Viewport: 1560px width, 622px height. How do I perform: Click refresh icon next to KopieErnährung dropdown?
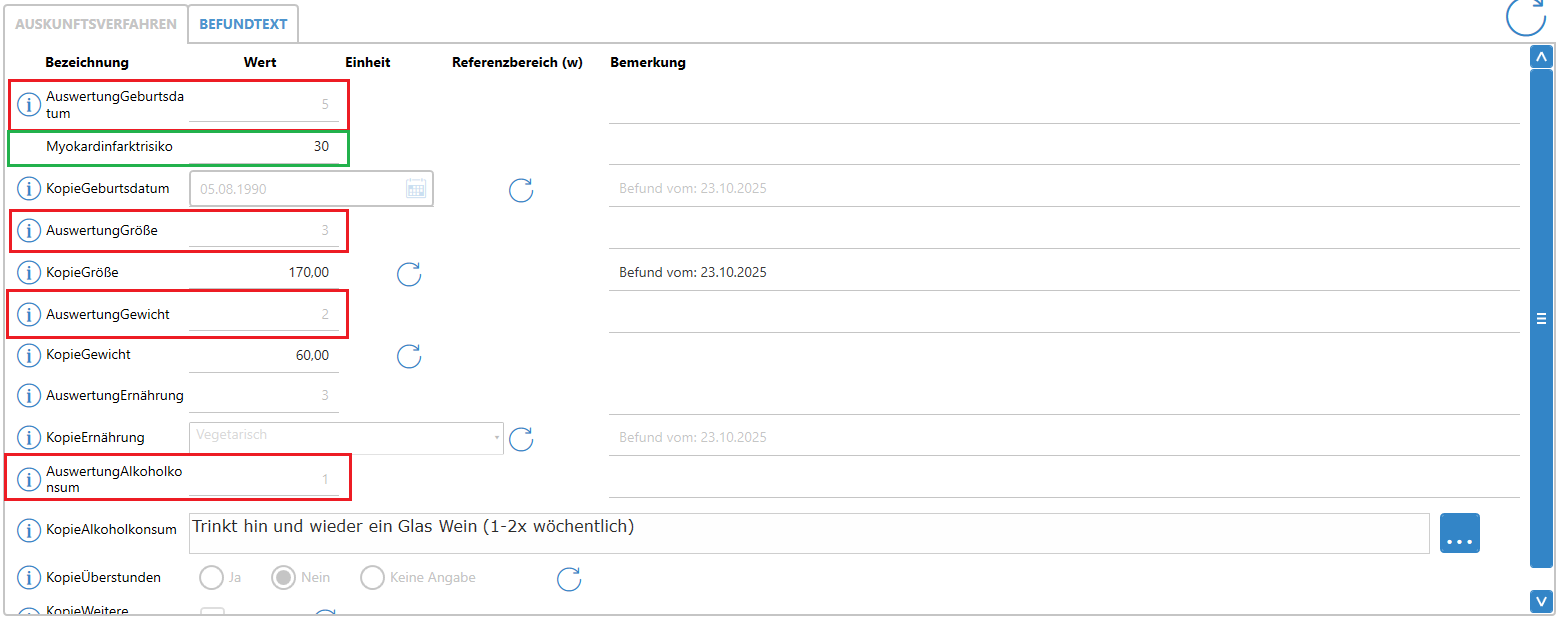pos(521,438)
